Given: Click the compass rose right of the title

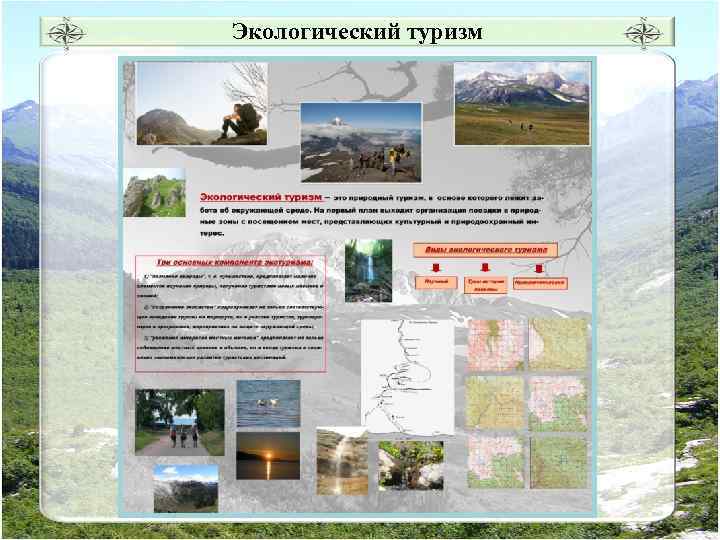Looking at the screenshot, I should point(643,33).
